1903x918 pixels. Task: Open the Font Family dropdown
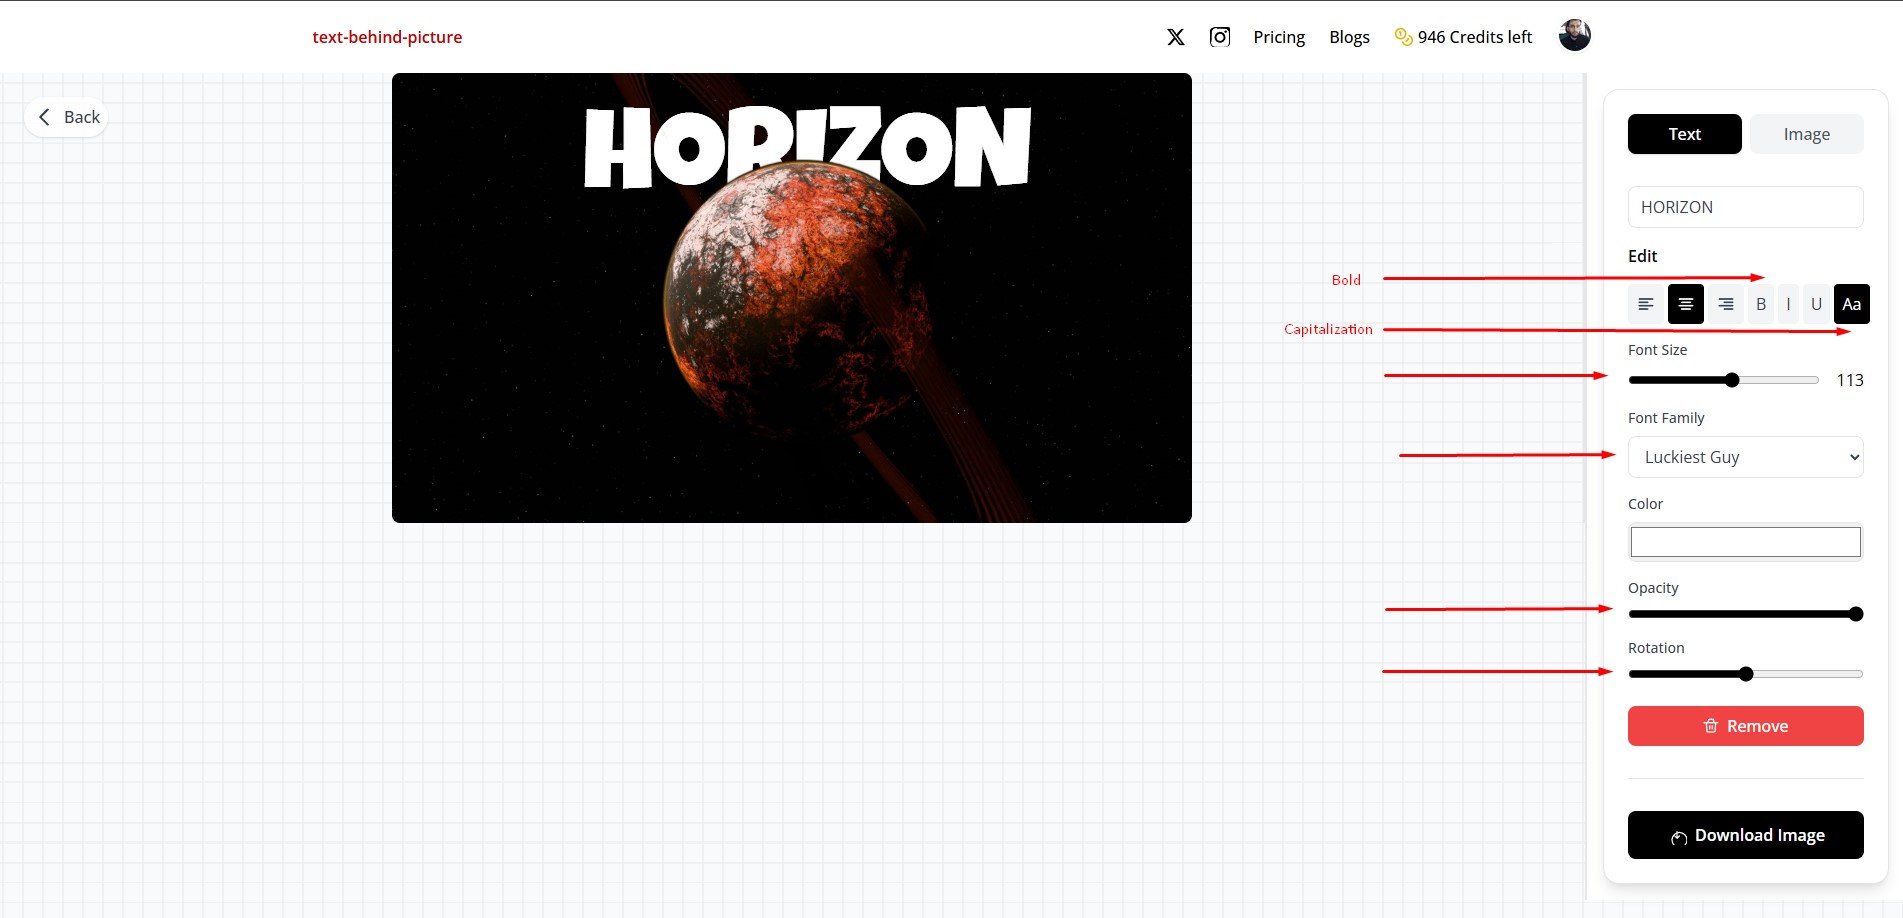coord(1745,457)
